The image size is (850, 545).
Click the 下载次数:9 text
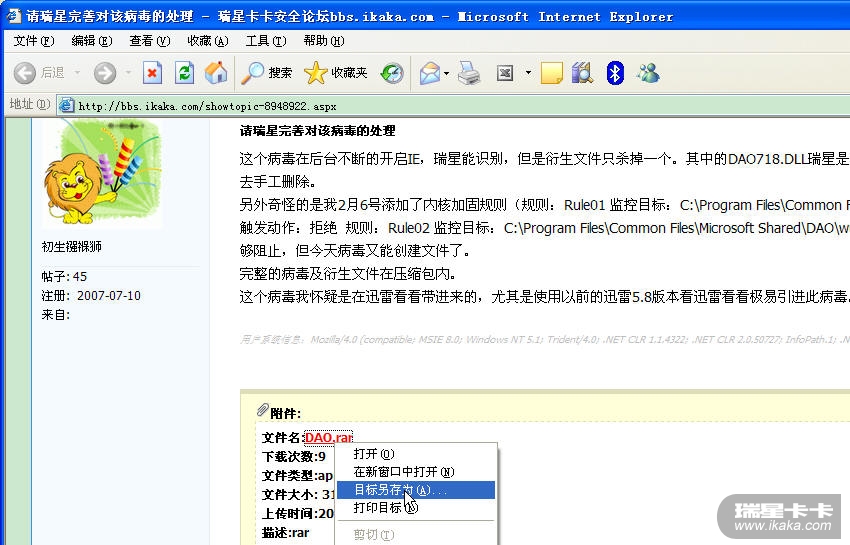294,457
